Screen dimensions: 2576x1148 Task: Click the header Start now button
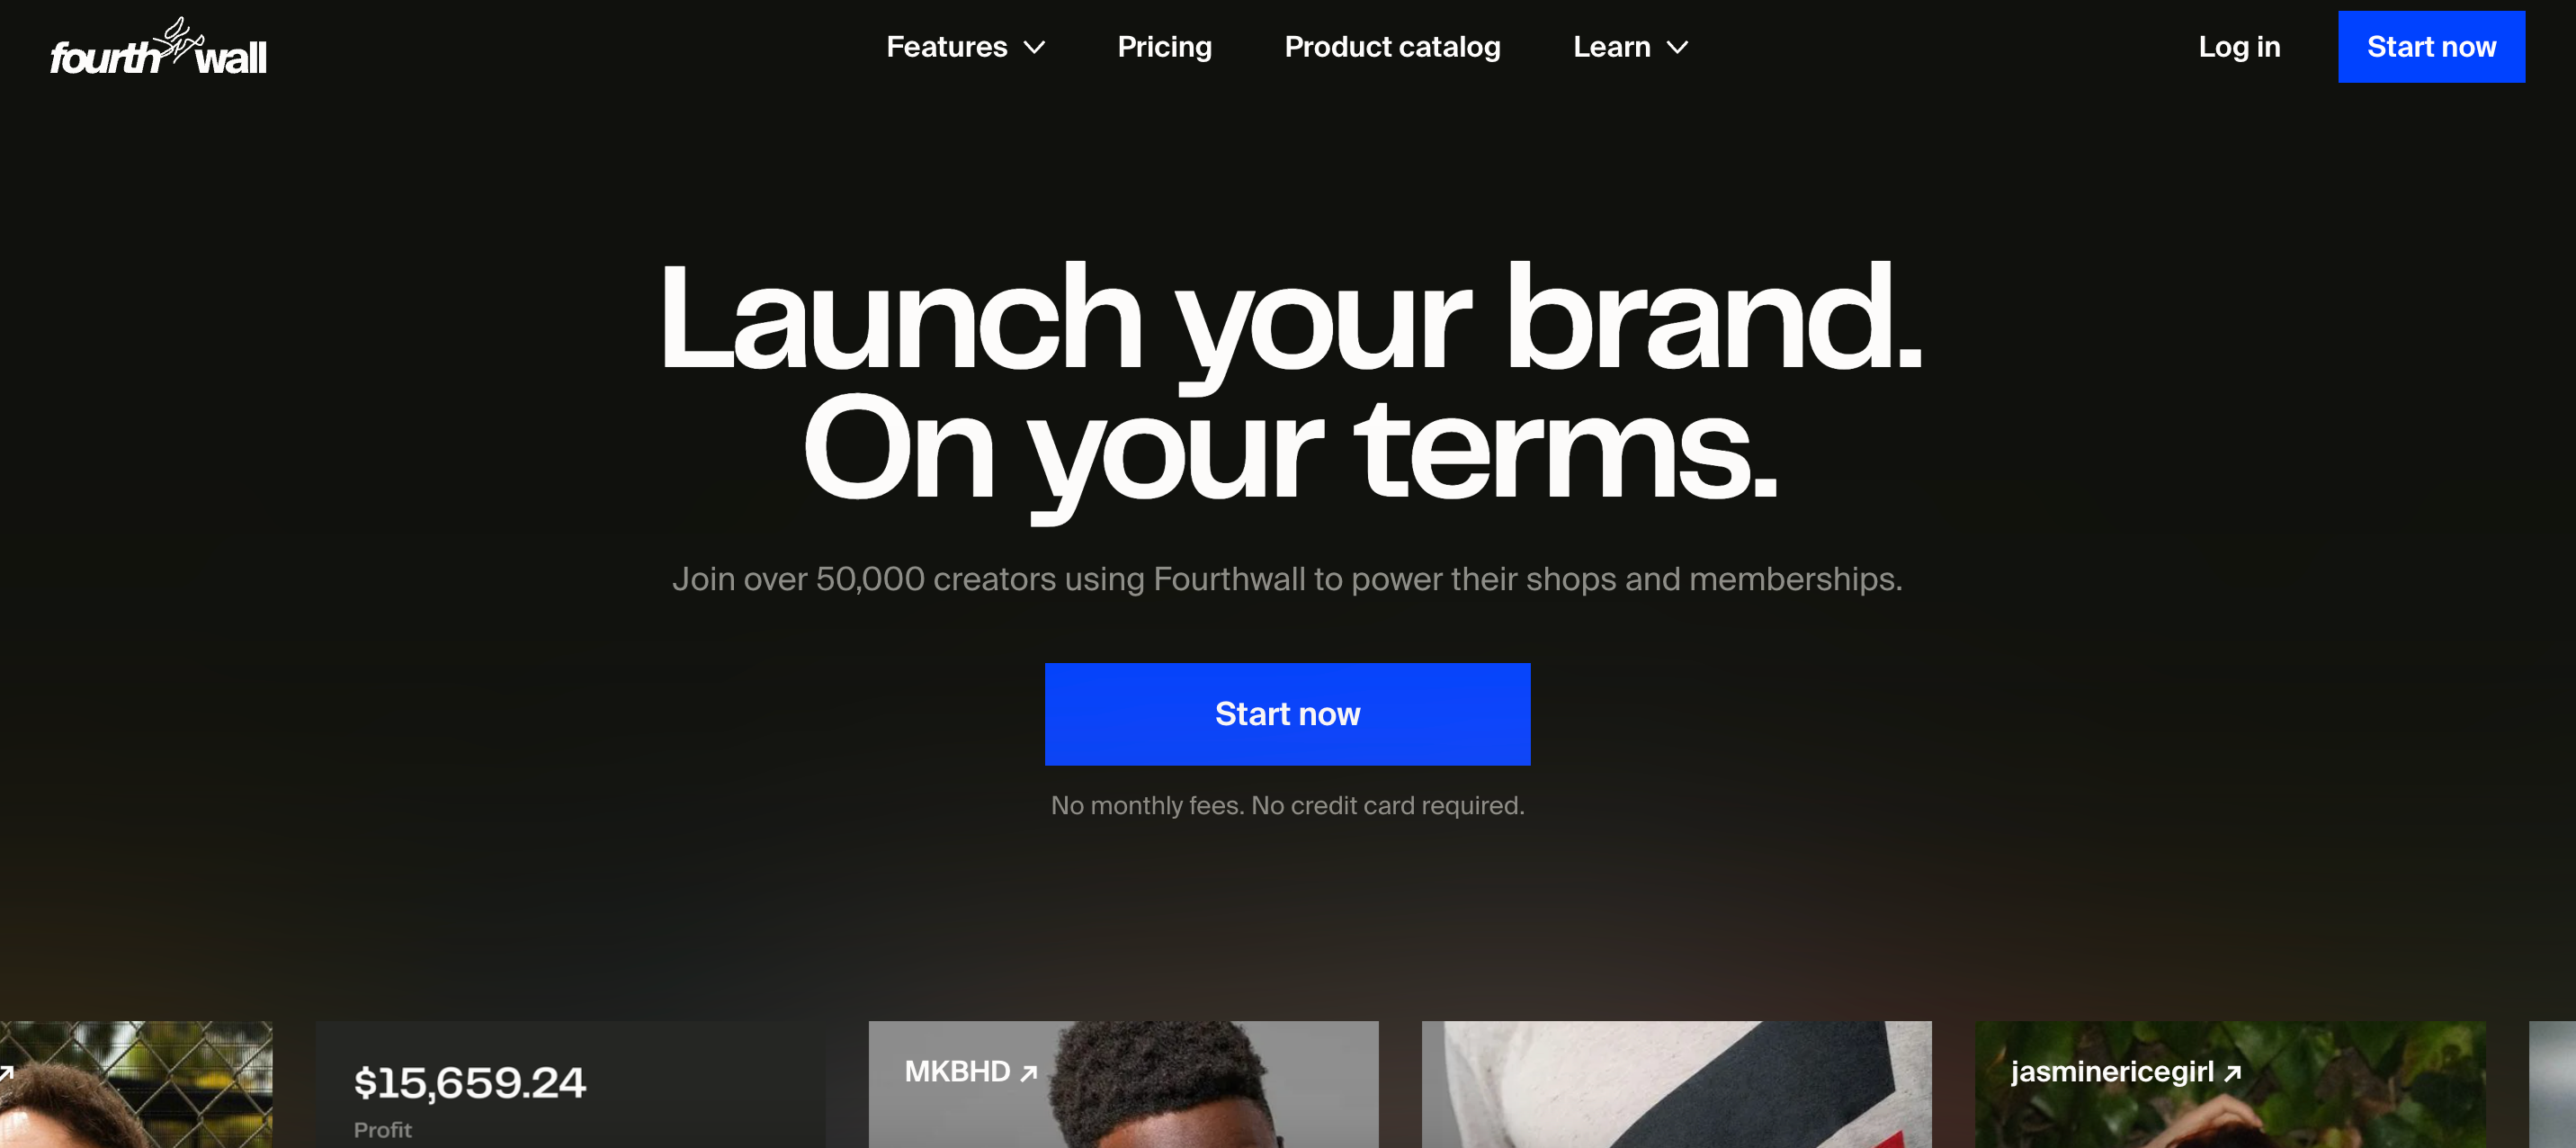pos(2431,47)
